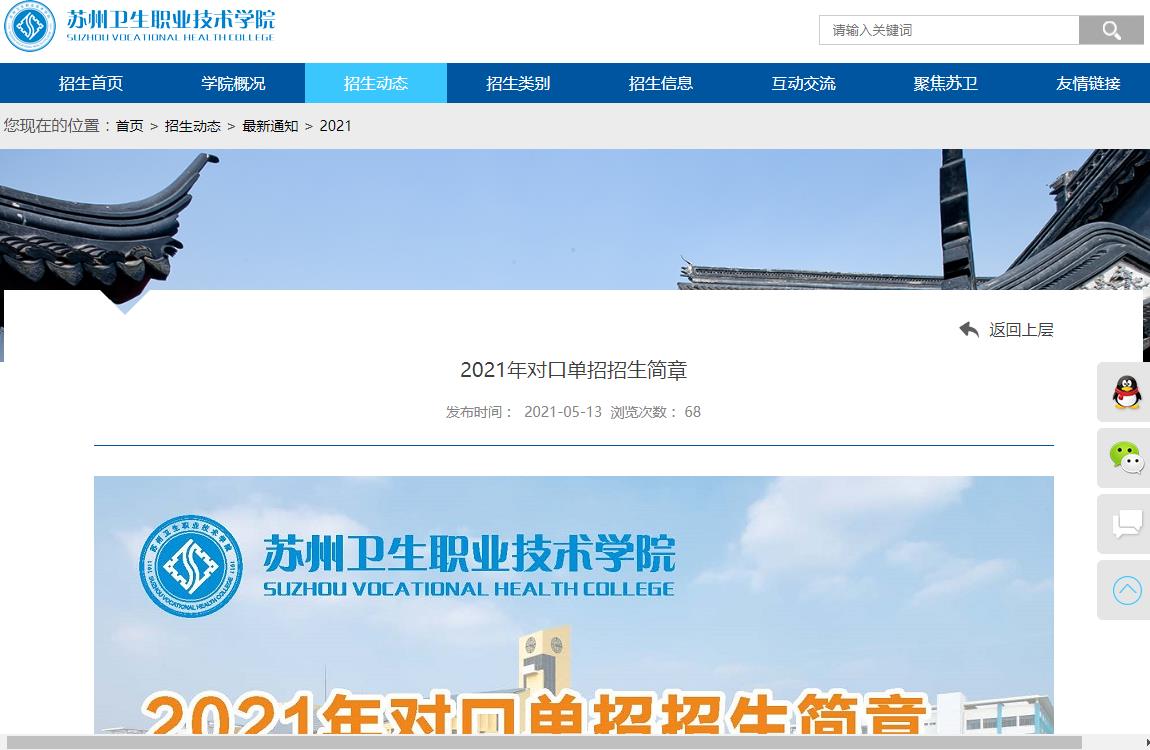This screenshot has height=750, width=1150.
Task: Click the college logo emblem in header
Action: click(30, 26)
